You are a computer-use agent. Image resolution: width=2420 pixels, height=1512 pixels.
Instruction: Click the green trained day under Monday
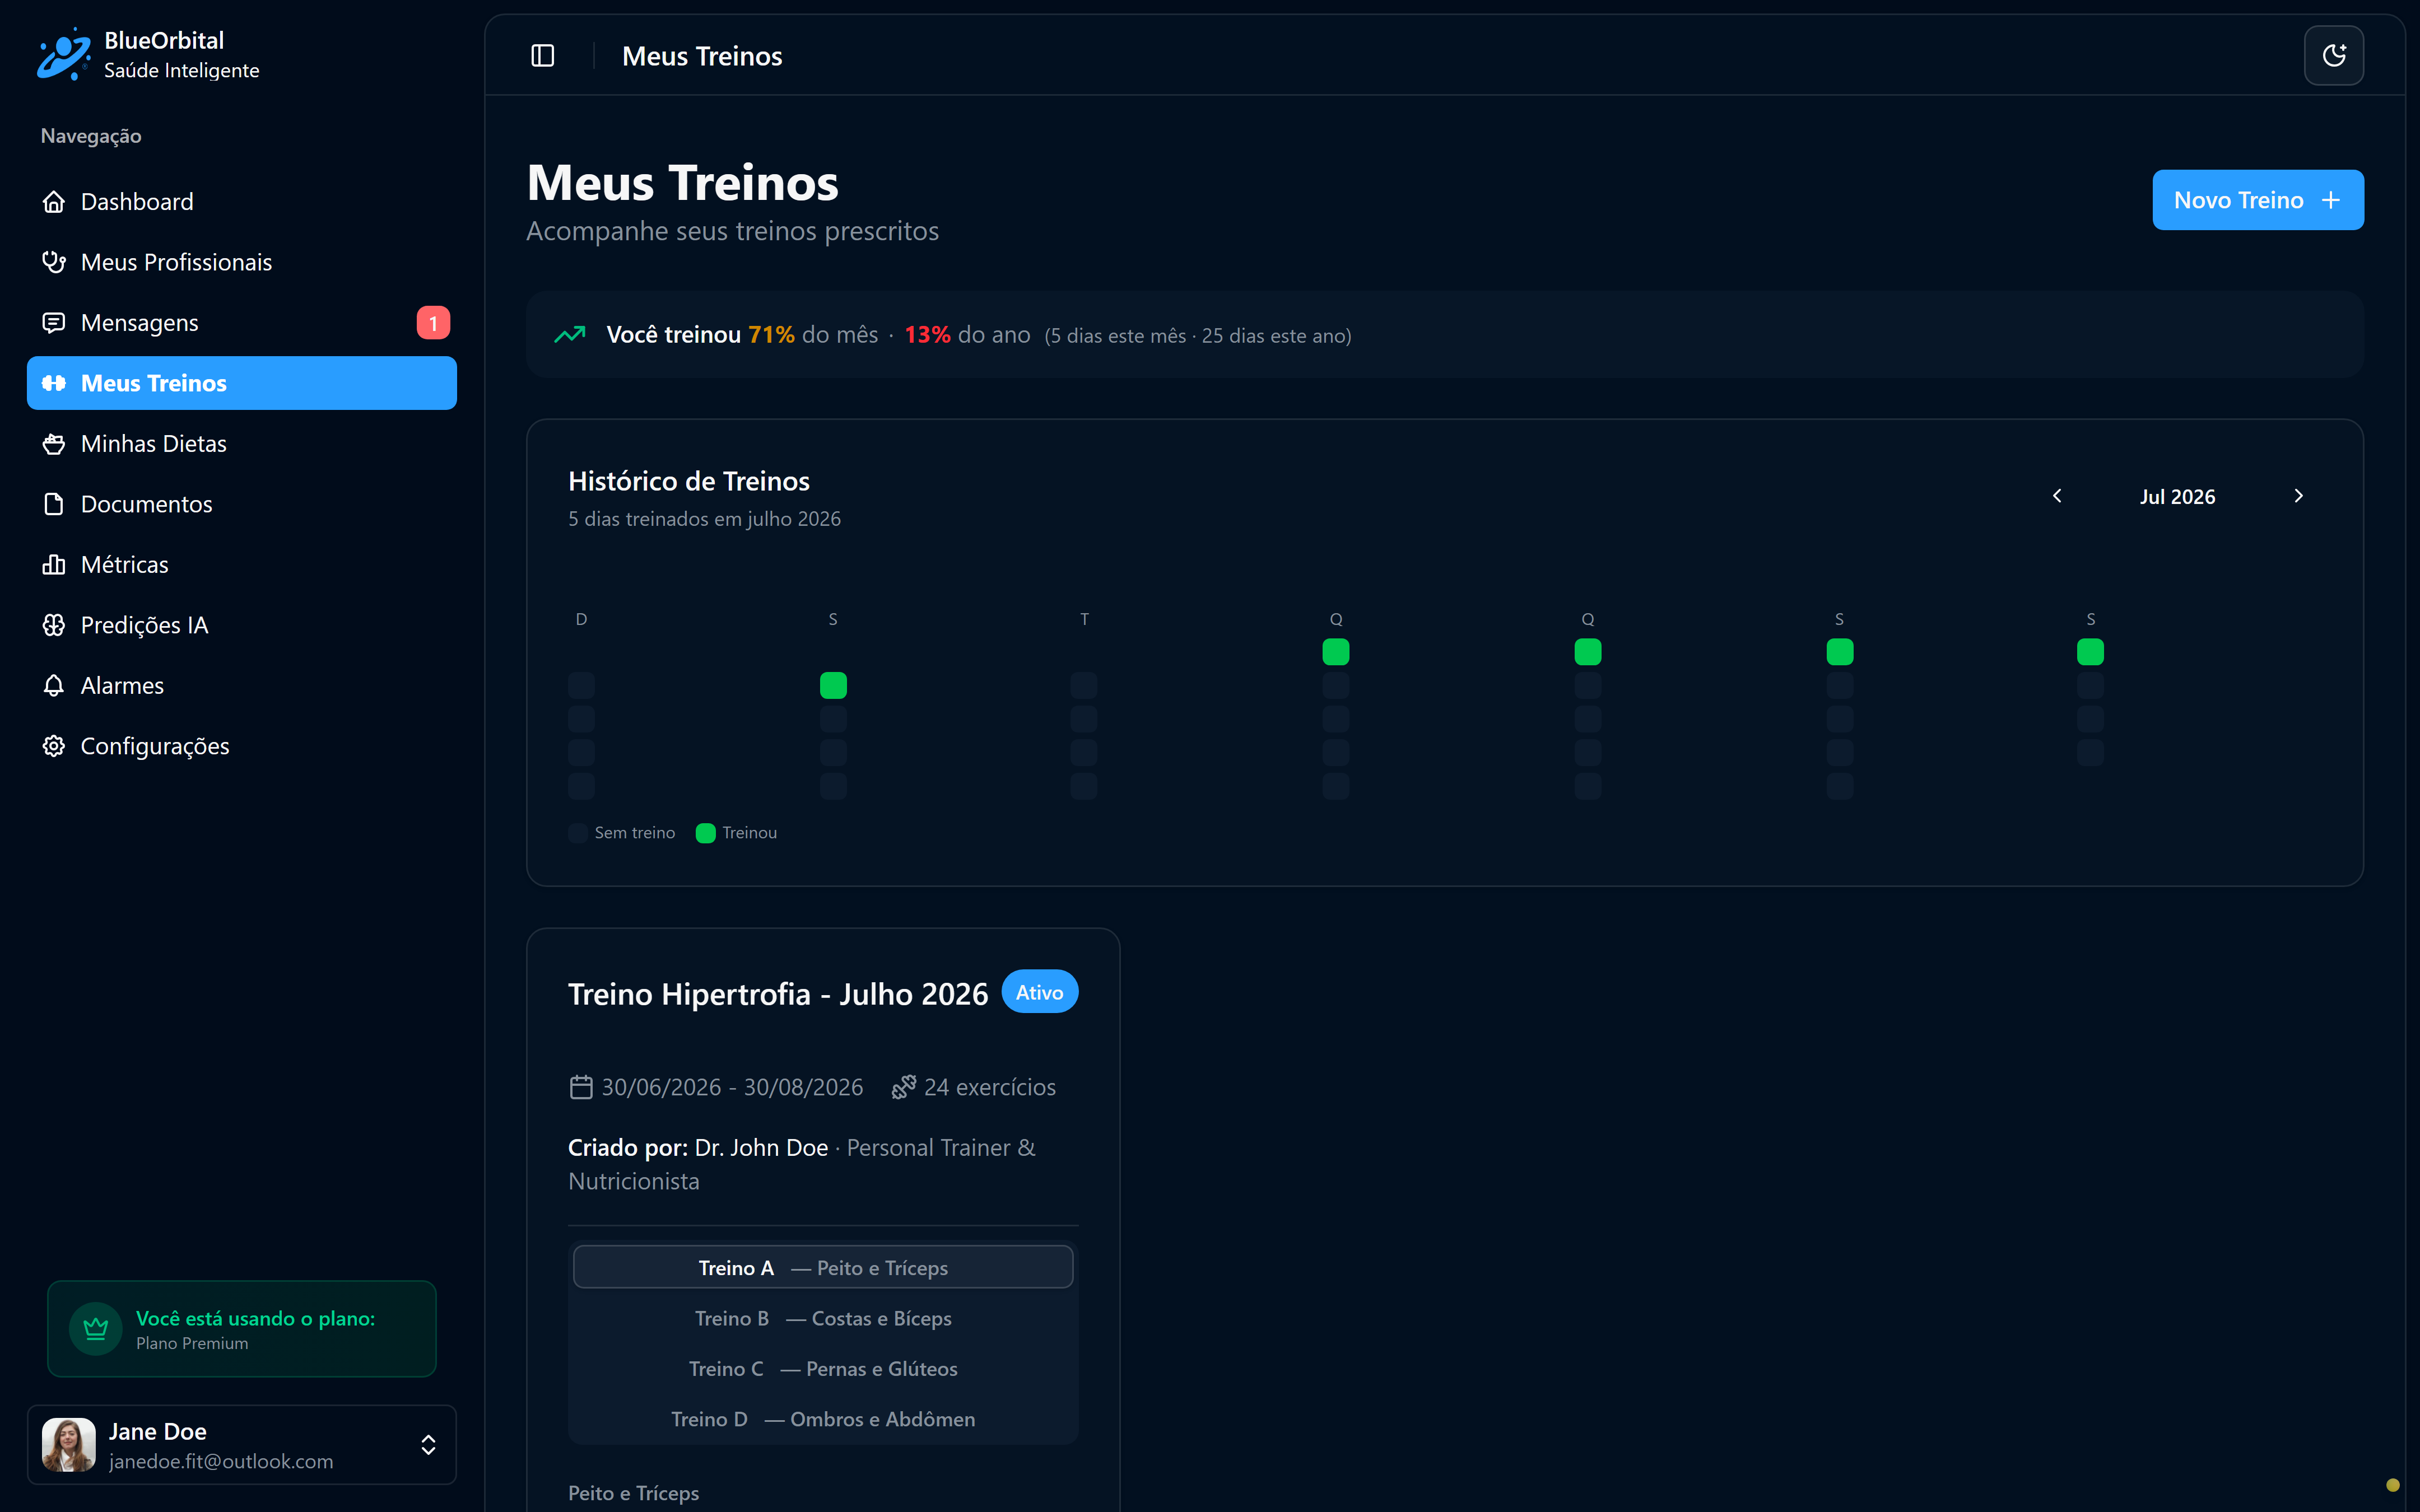(x=833, y=685)
